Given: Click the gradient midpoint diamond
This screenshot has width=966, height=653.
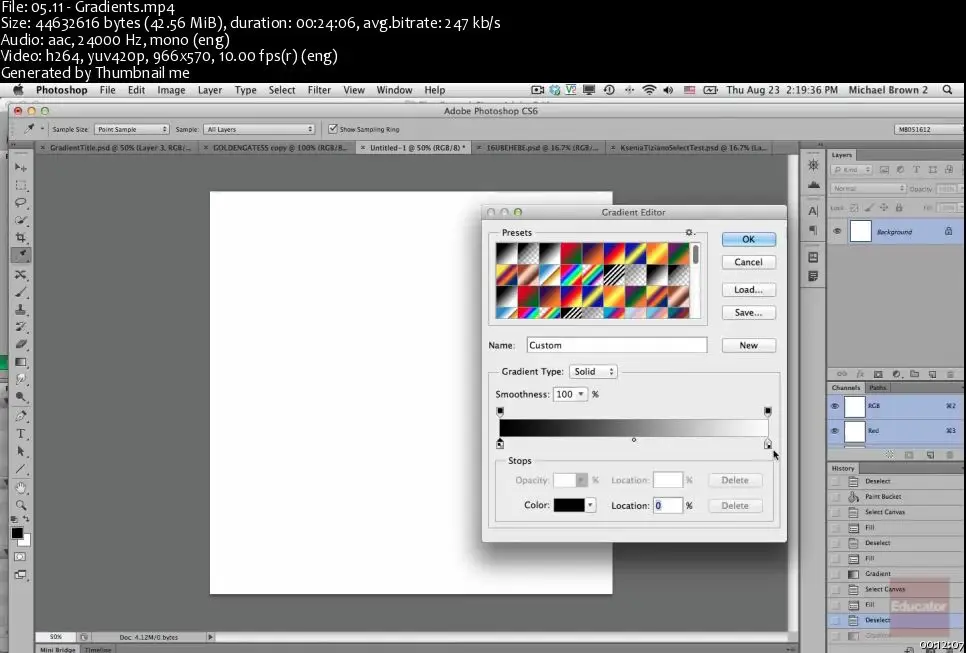Looking at the screenshot, I should [634, 440].
